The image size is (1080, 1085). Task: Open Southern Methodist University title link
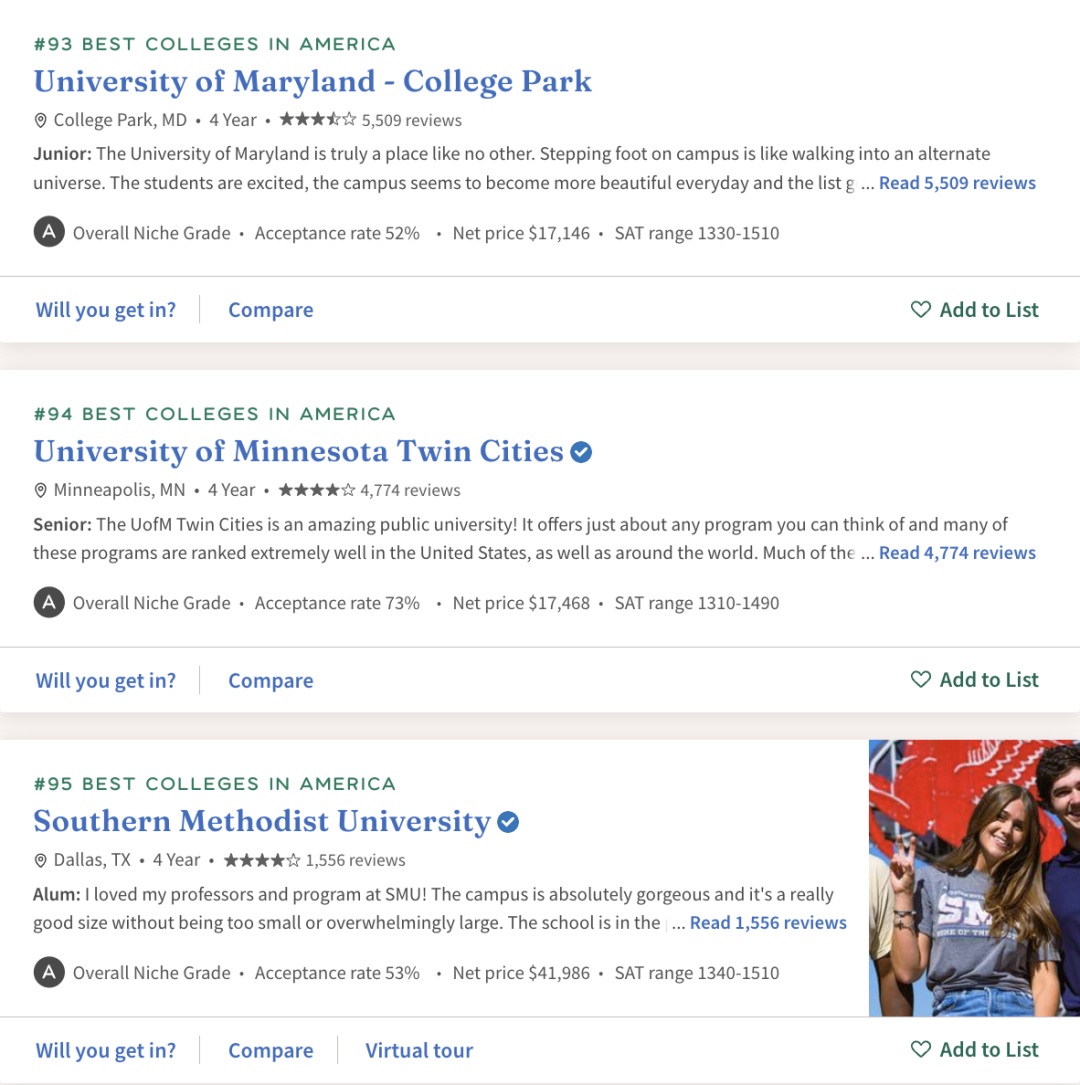tap(262, 821)
